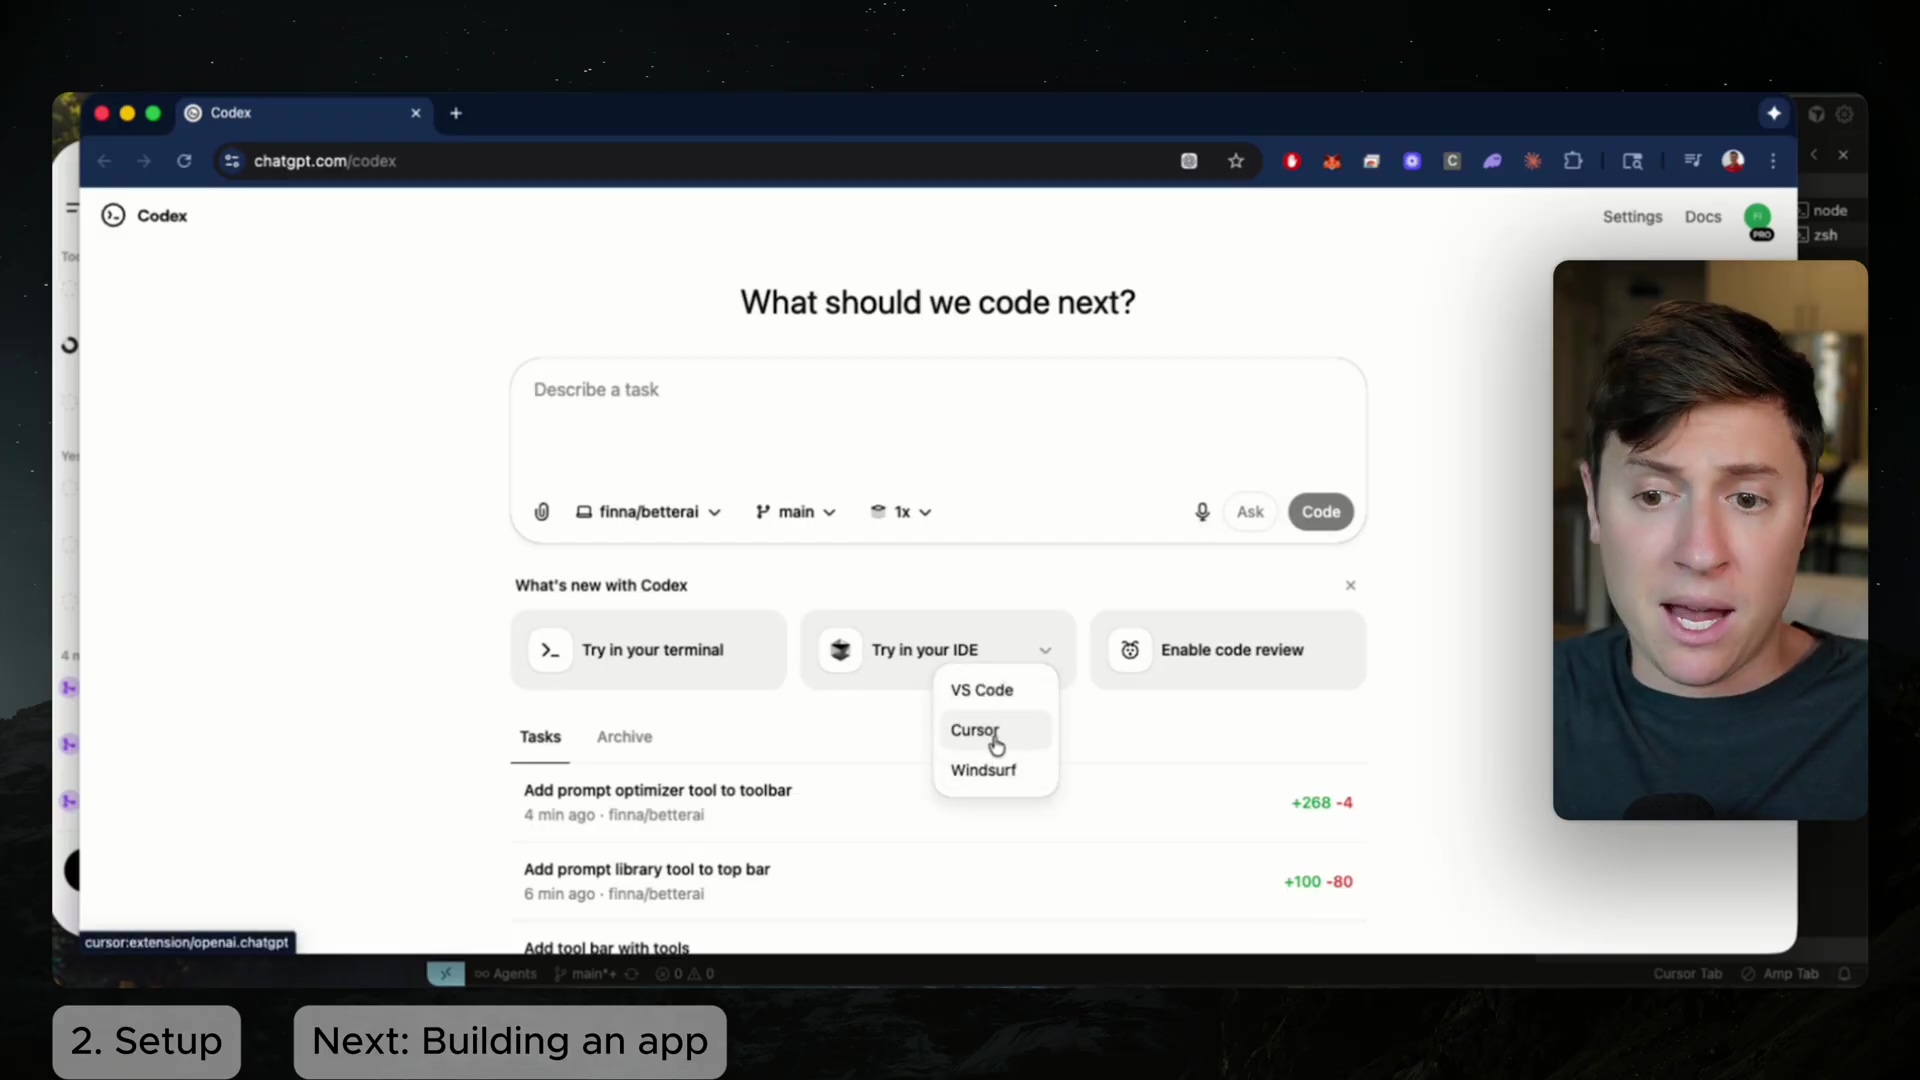Screen dimensions: 1920x1080
Task: Dismiss the What's new with Codex panel
Action: (1350, 585)
